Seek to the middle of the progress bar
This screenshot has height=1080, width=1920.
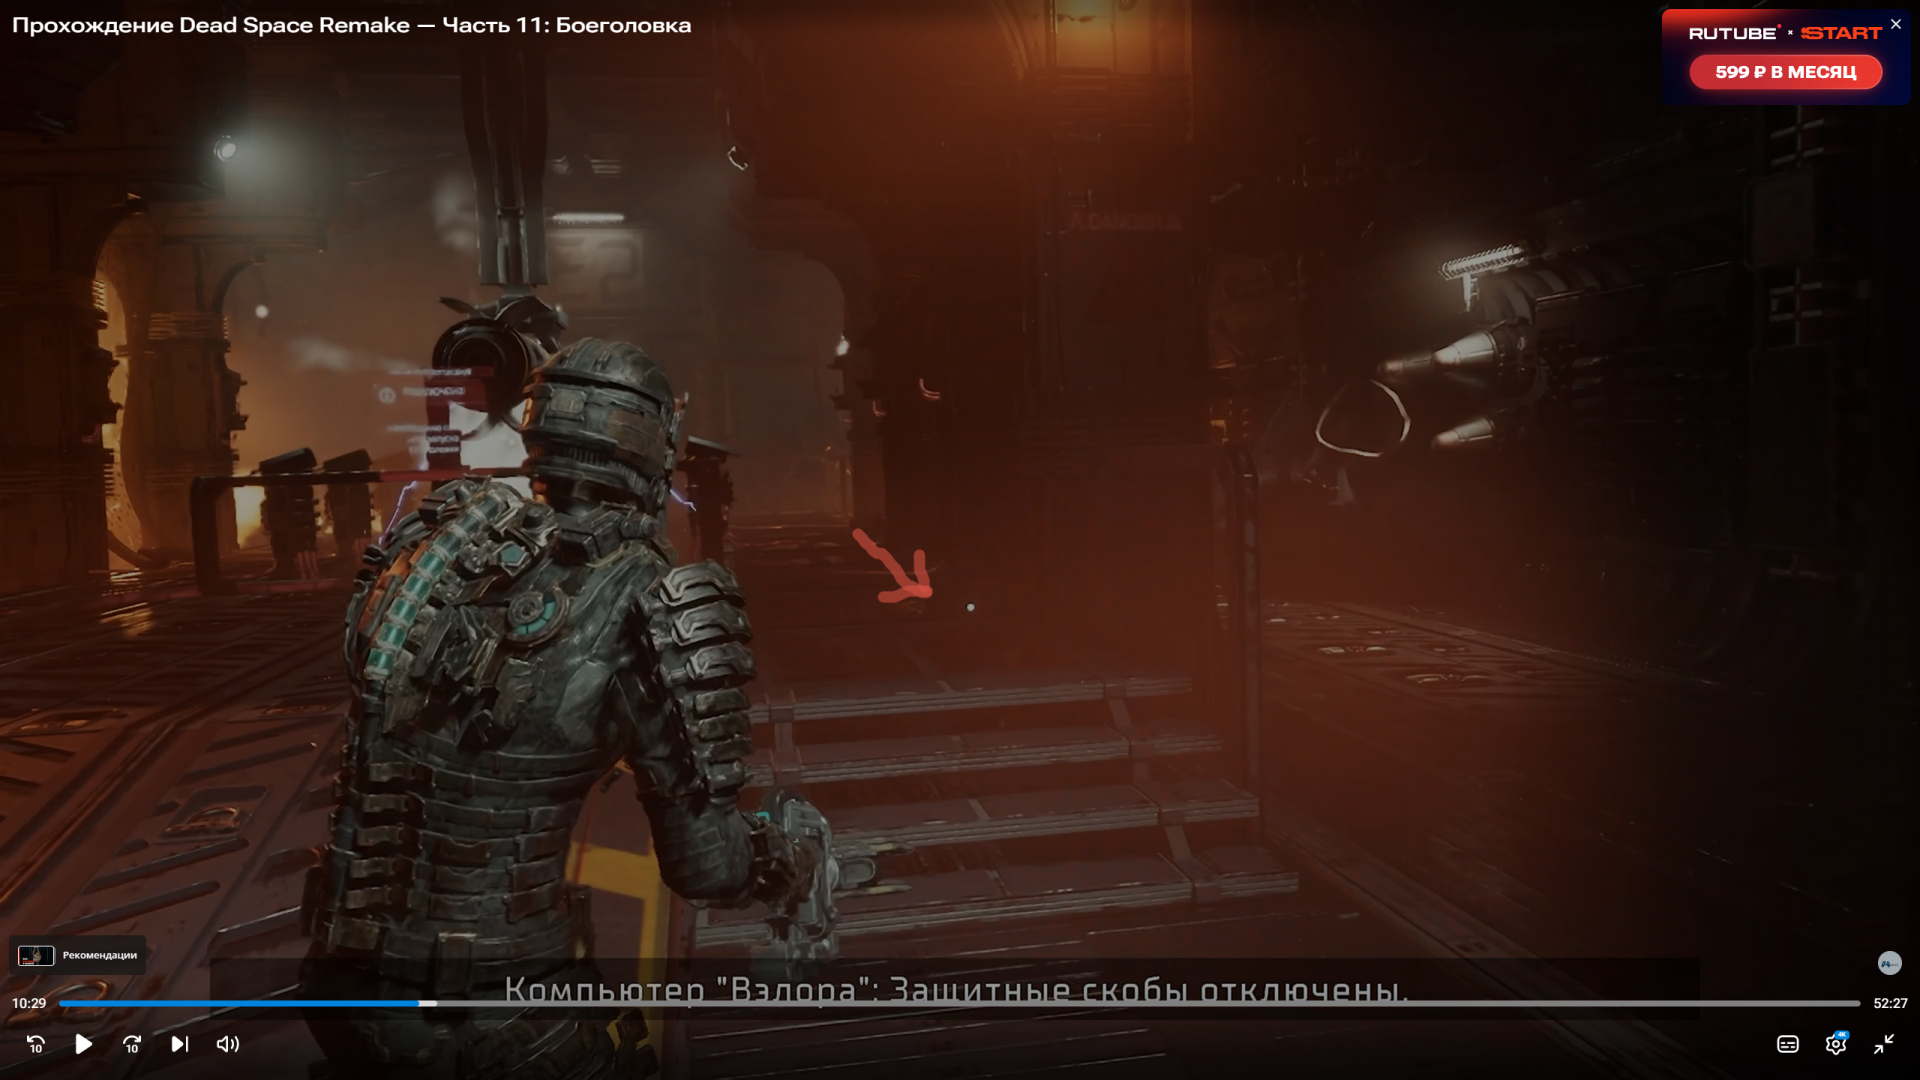click(x=960, y=1003)
